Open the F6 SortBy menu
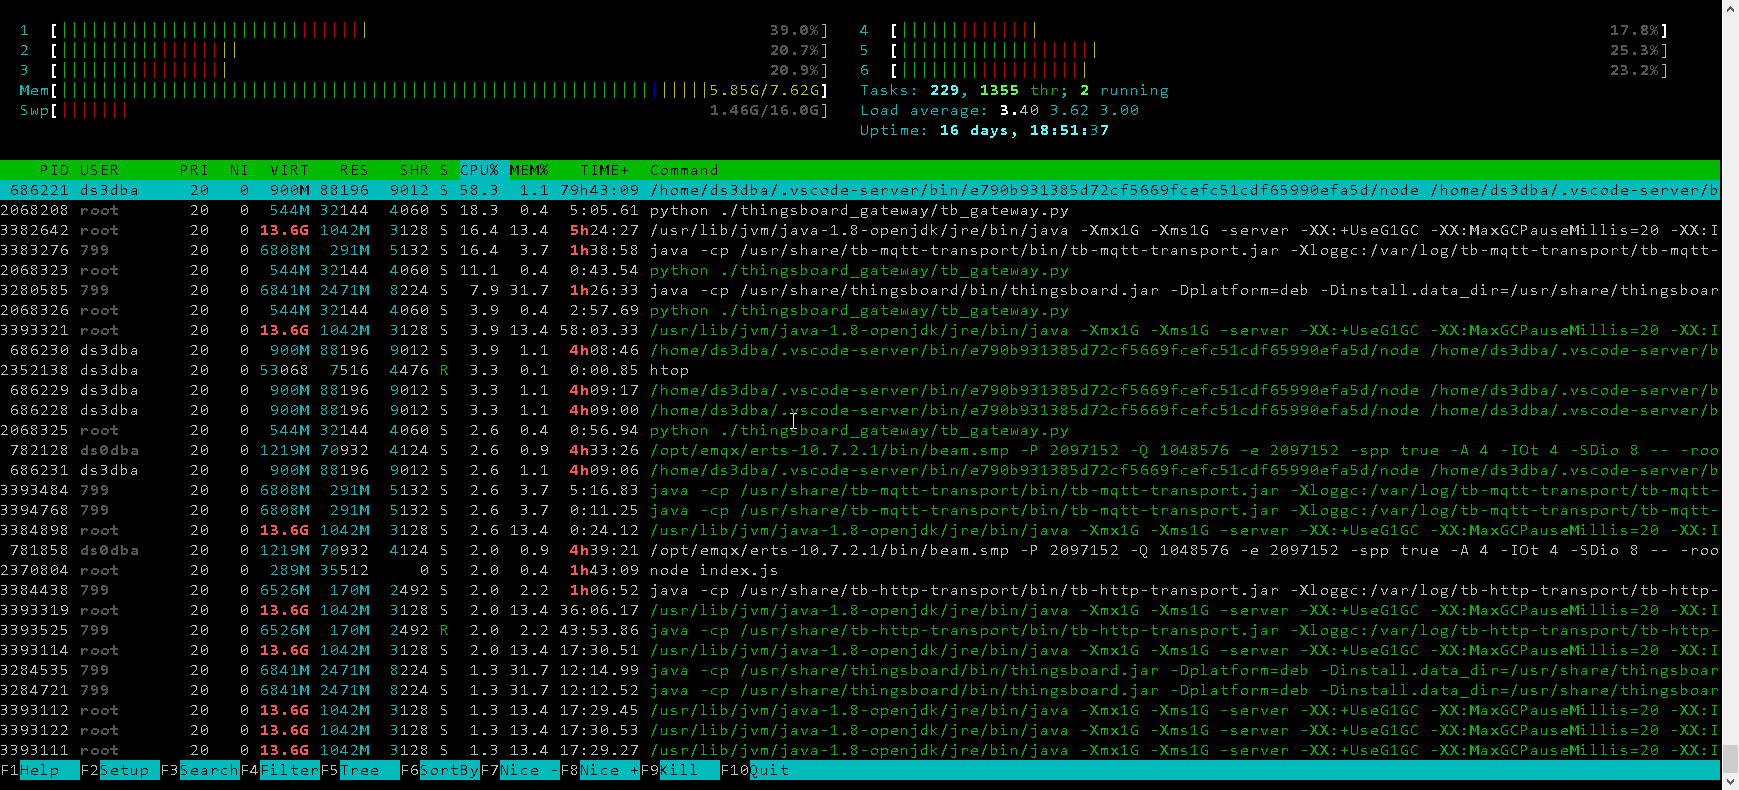 click(x=440, y=770)
